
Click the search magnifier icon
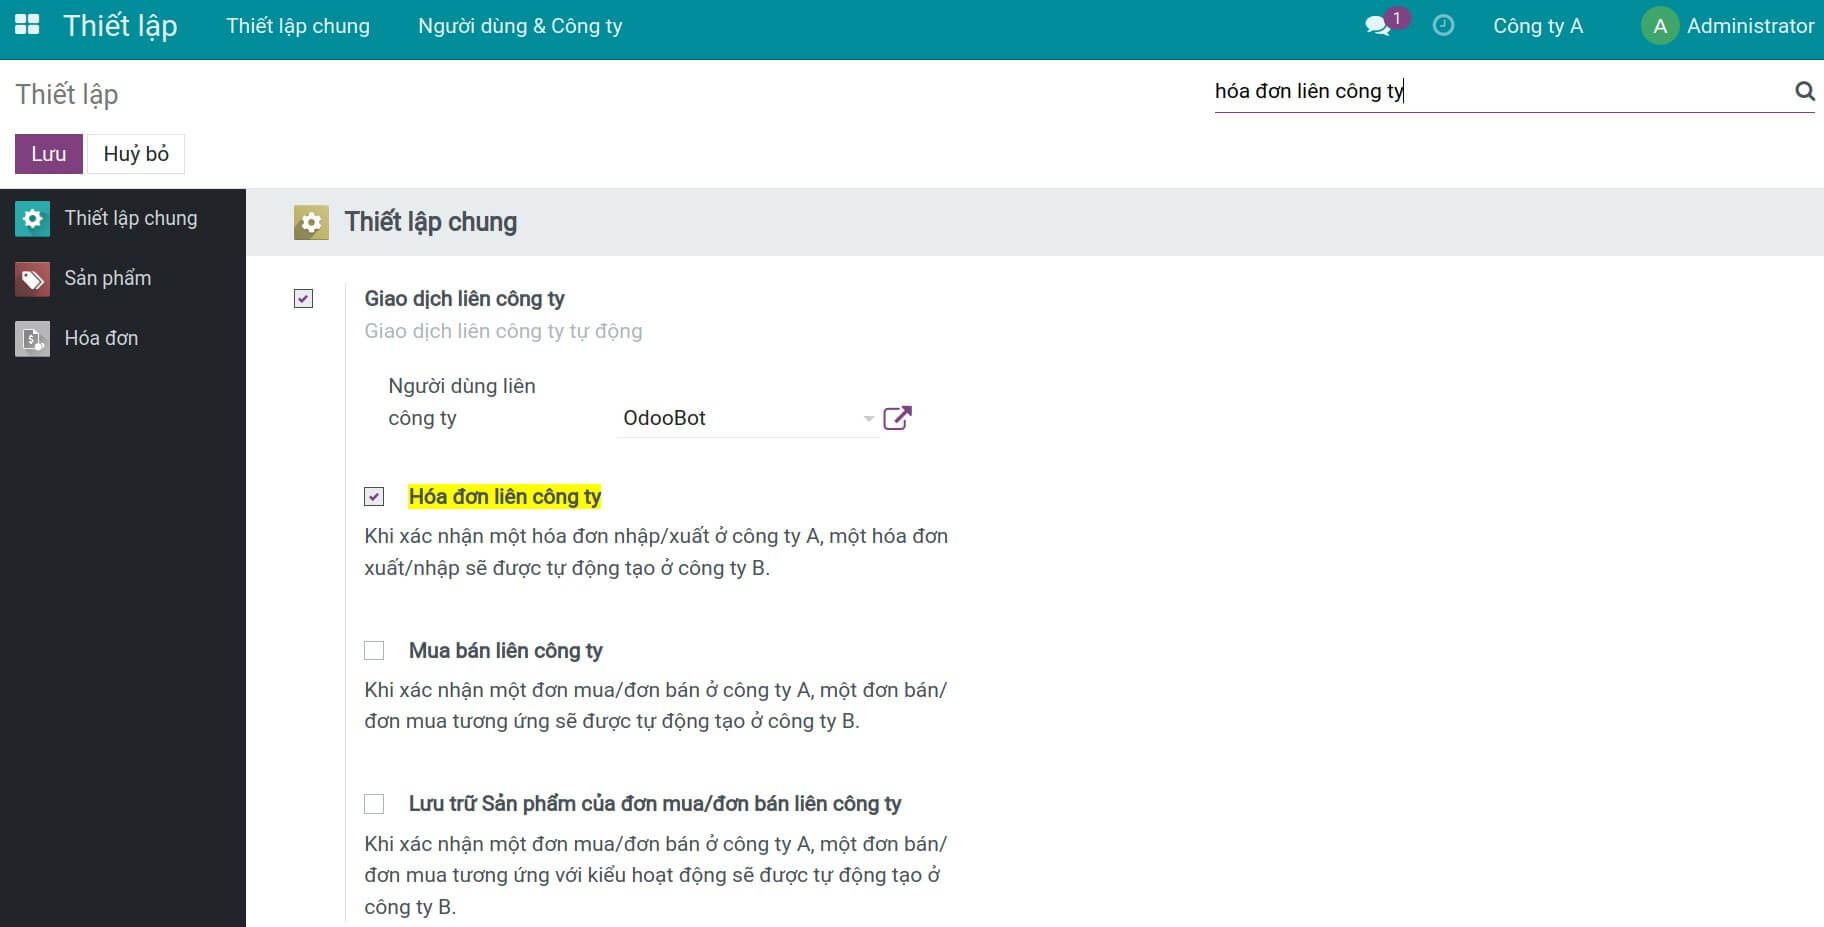[x=1804, y=91]
